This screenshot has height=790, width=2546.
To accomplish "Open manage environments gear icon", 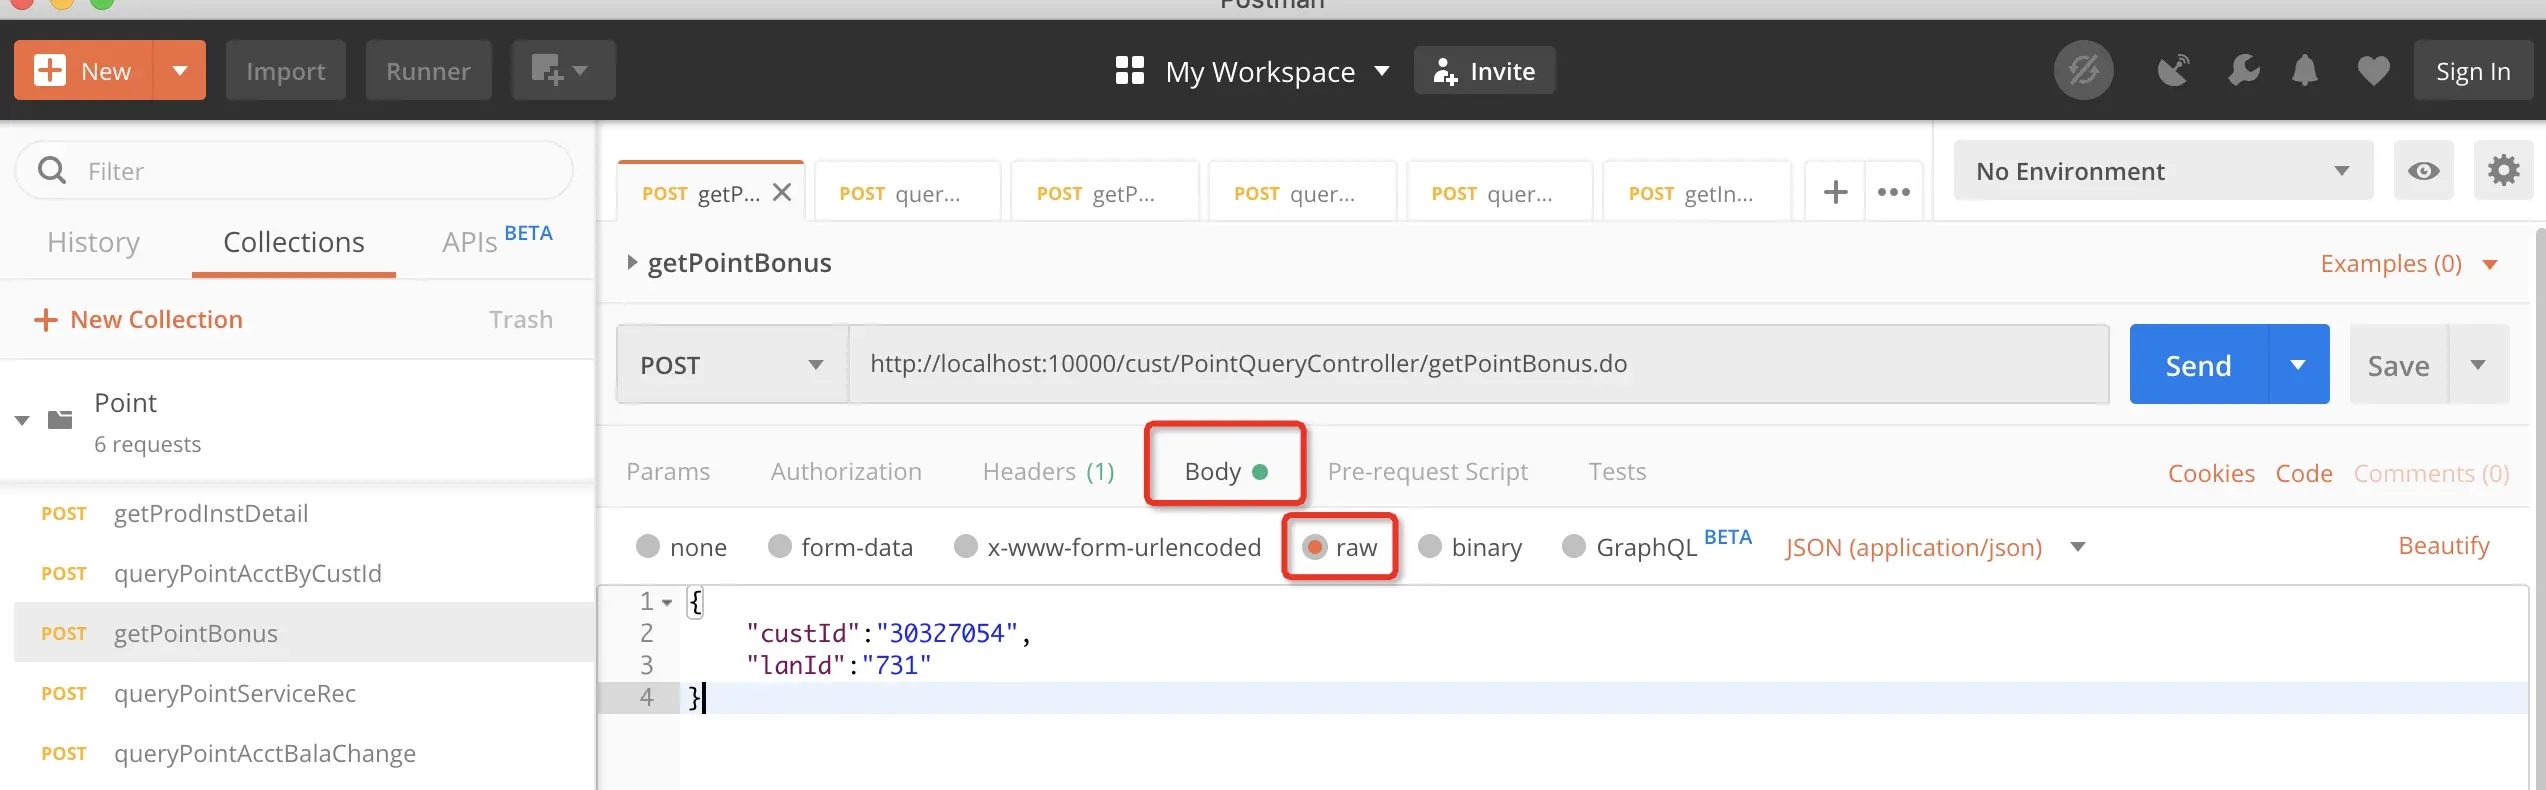I will pos(2503,171).
